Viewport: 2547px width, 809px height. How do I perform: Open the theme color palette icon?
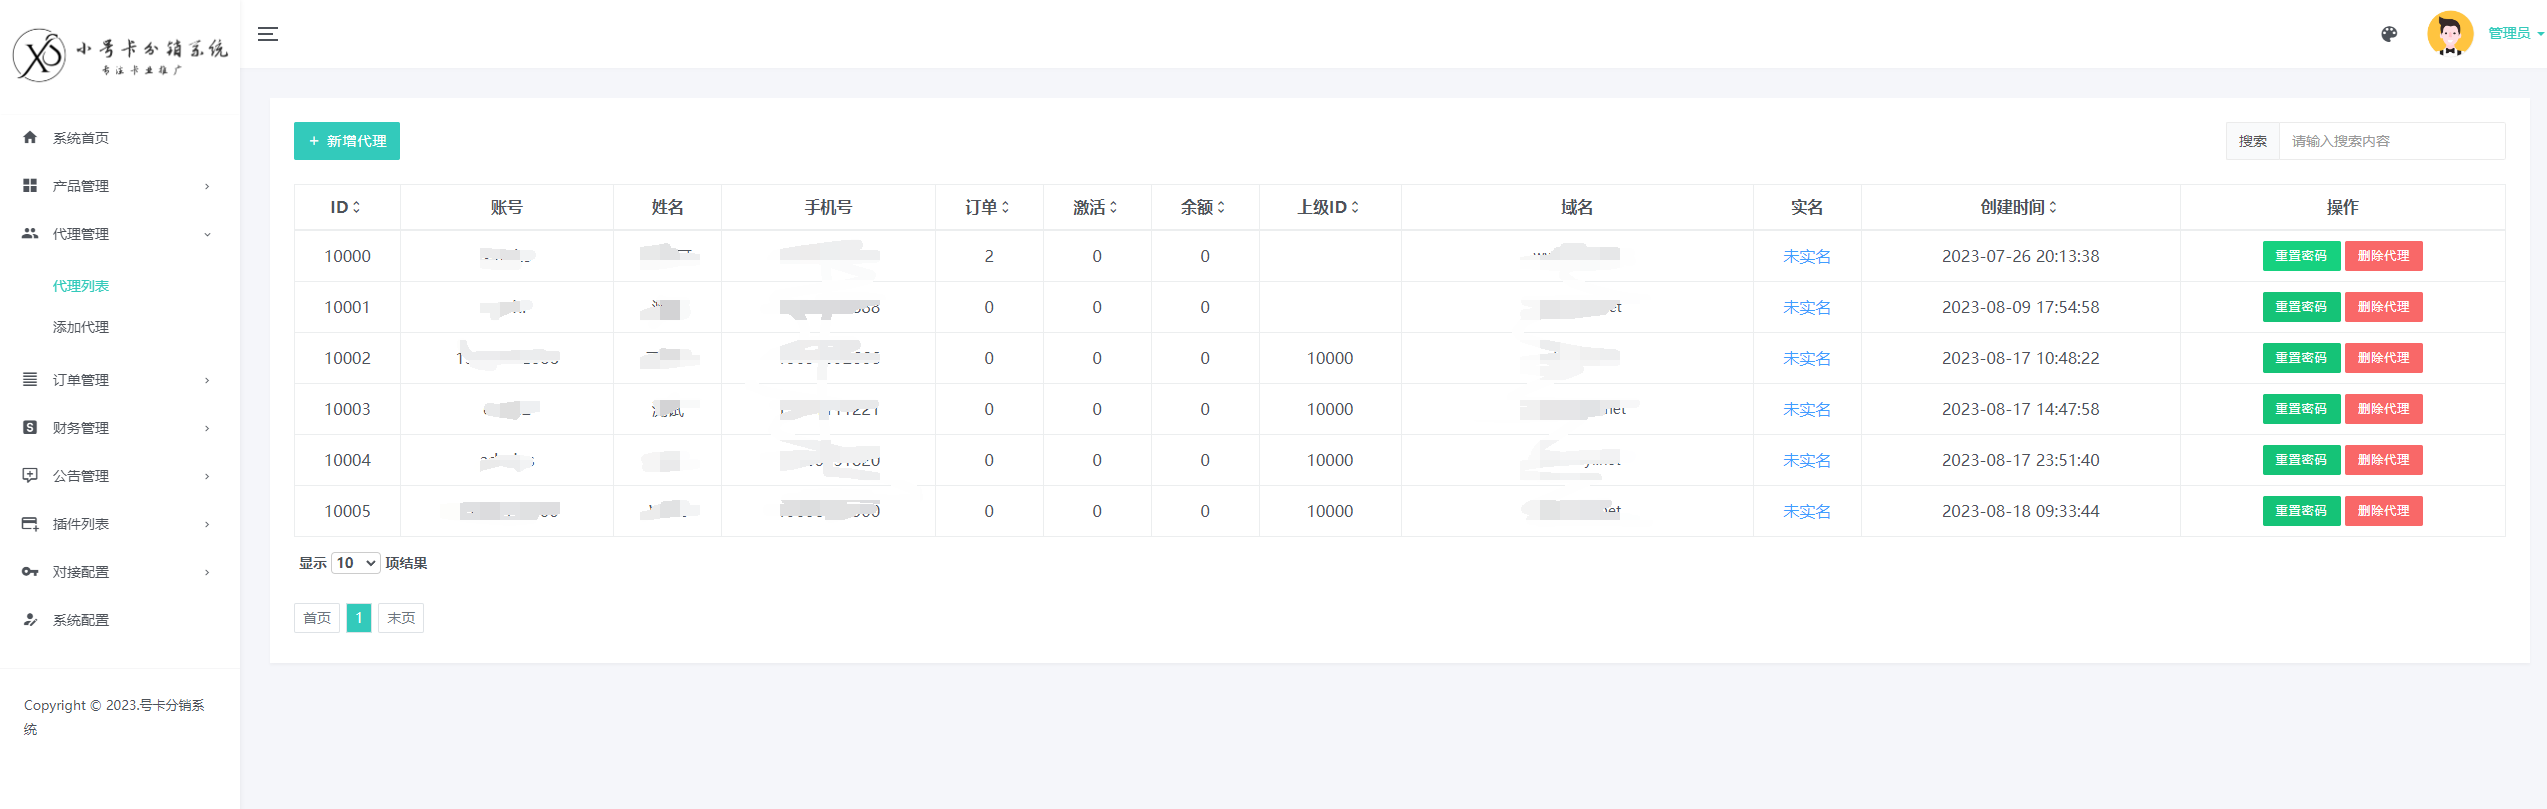pos(2389,34)
